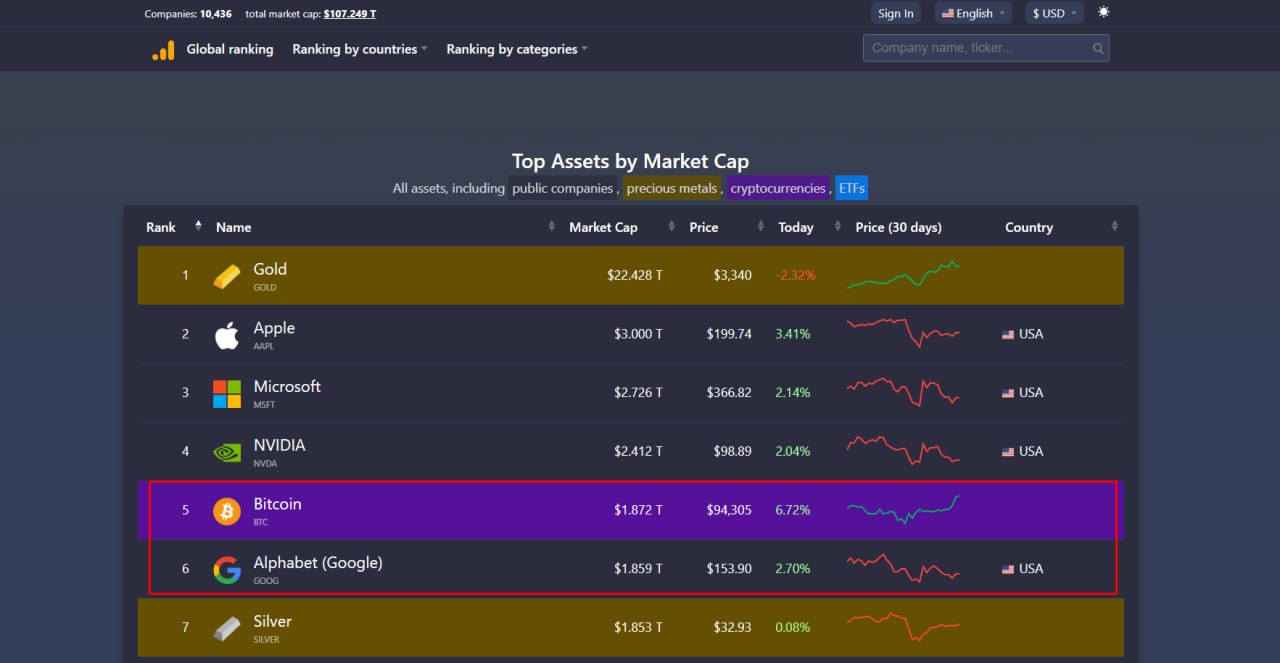Toggle the ETFs filter tag

click(851, 188)
